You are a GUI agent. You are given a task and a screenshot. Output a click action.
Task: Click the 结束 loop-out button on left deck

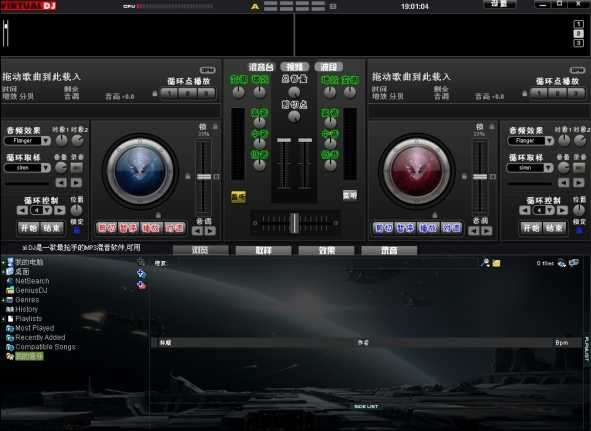[x=52, y=228]
